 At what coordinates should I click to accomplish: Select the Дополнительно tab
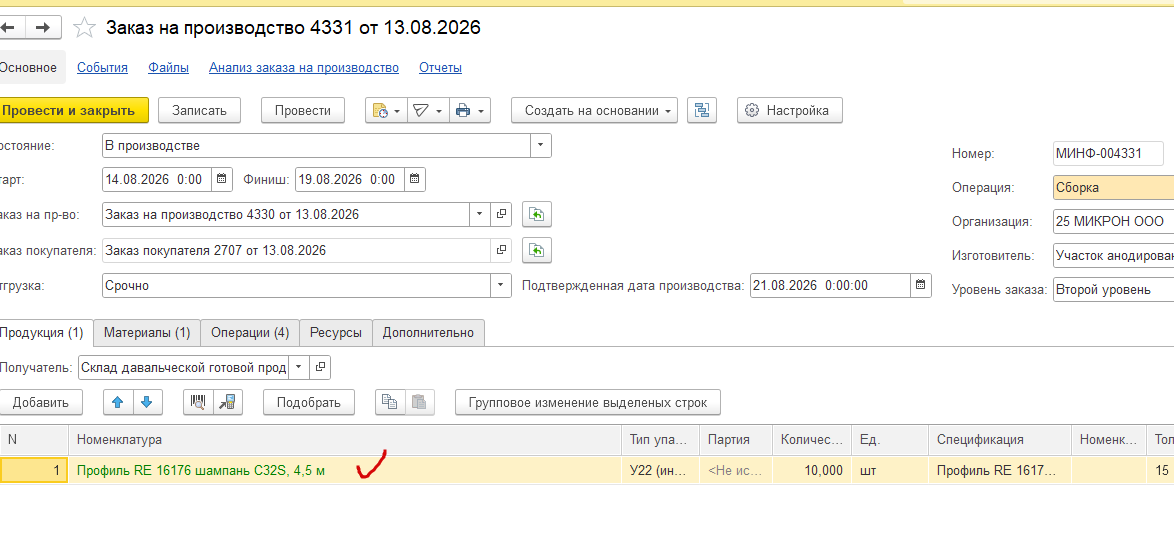pos(428,332)
